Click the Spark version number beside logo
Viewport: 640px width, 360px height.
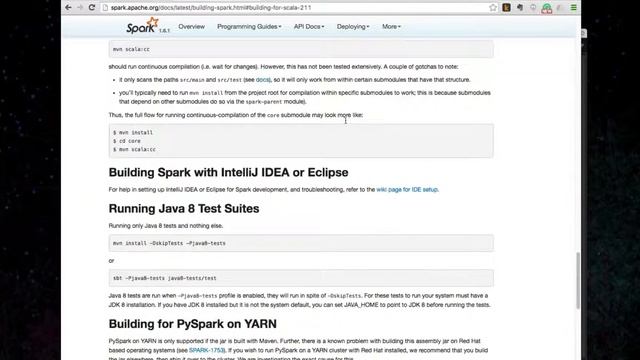pyautogui.click(x=164, y=31)
